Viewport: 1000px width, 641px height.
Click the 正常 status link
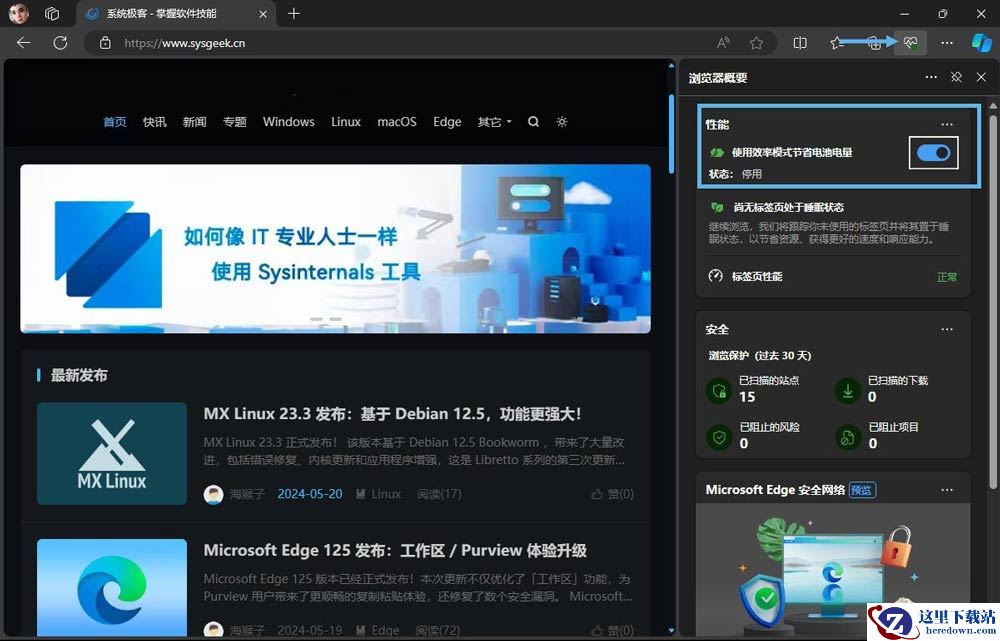point(946,277)
